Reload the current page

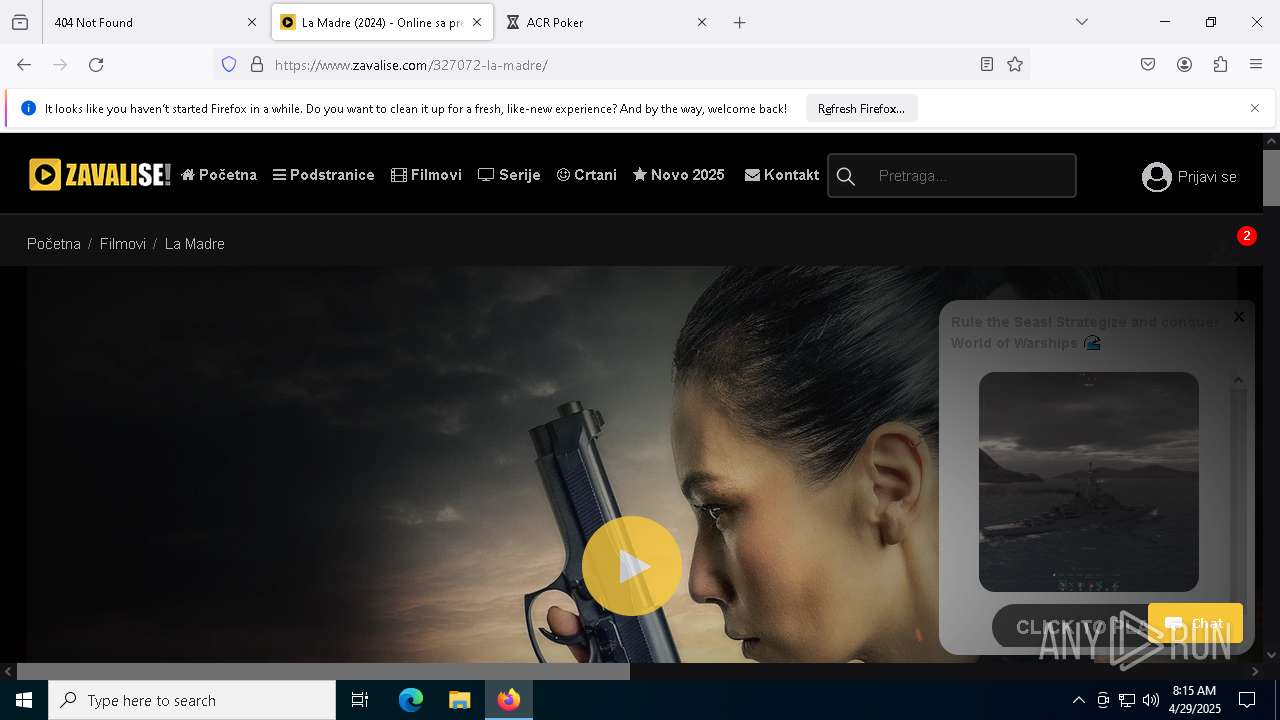96,64
